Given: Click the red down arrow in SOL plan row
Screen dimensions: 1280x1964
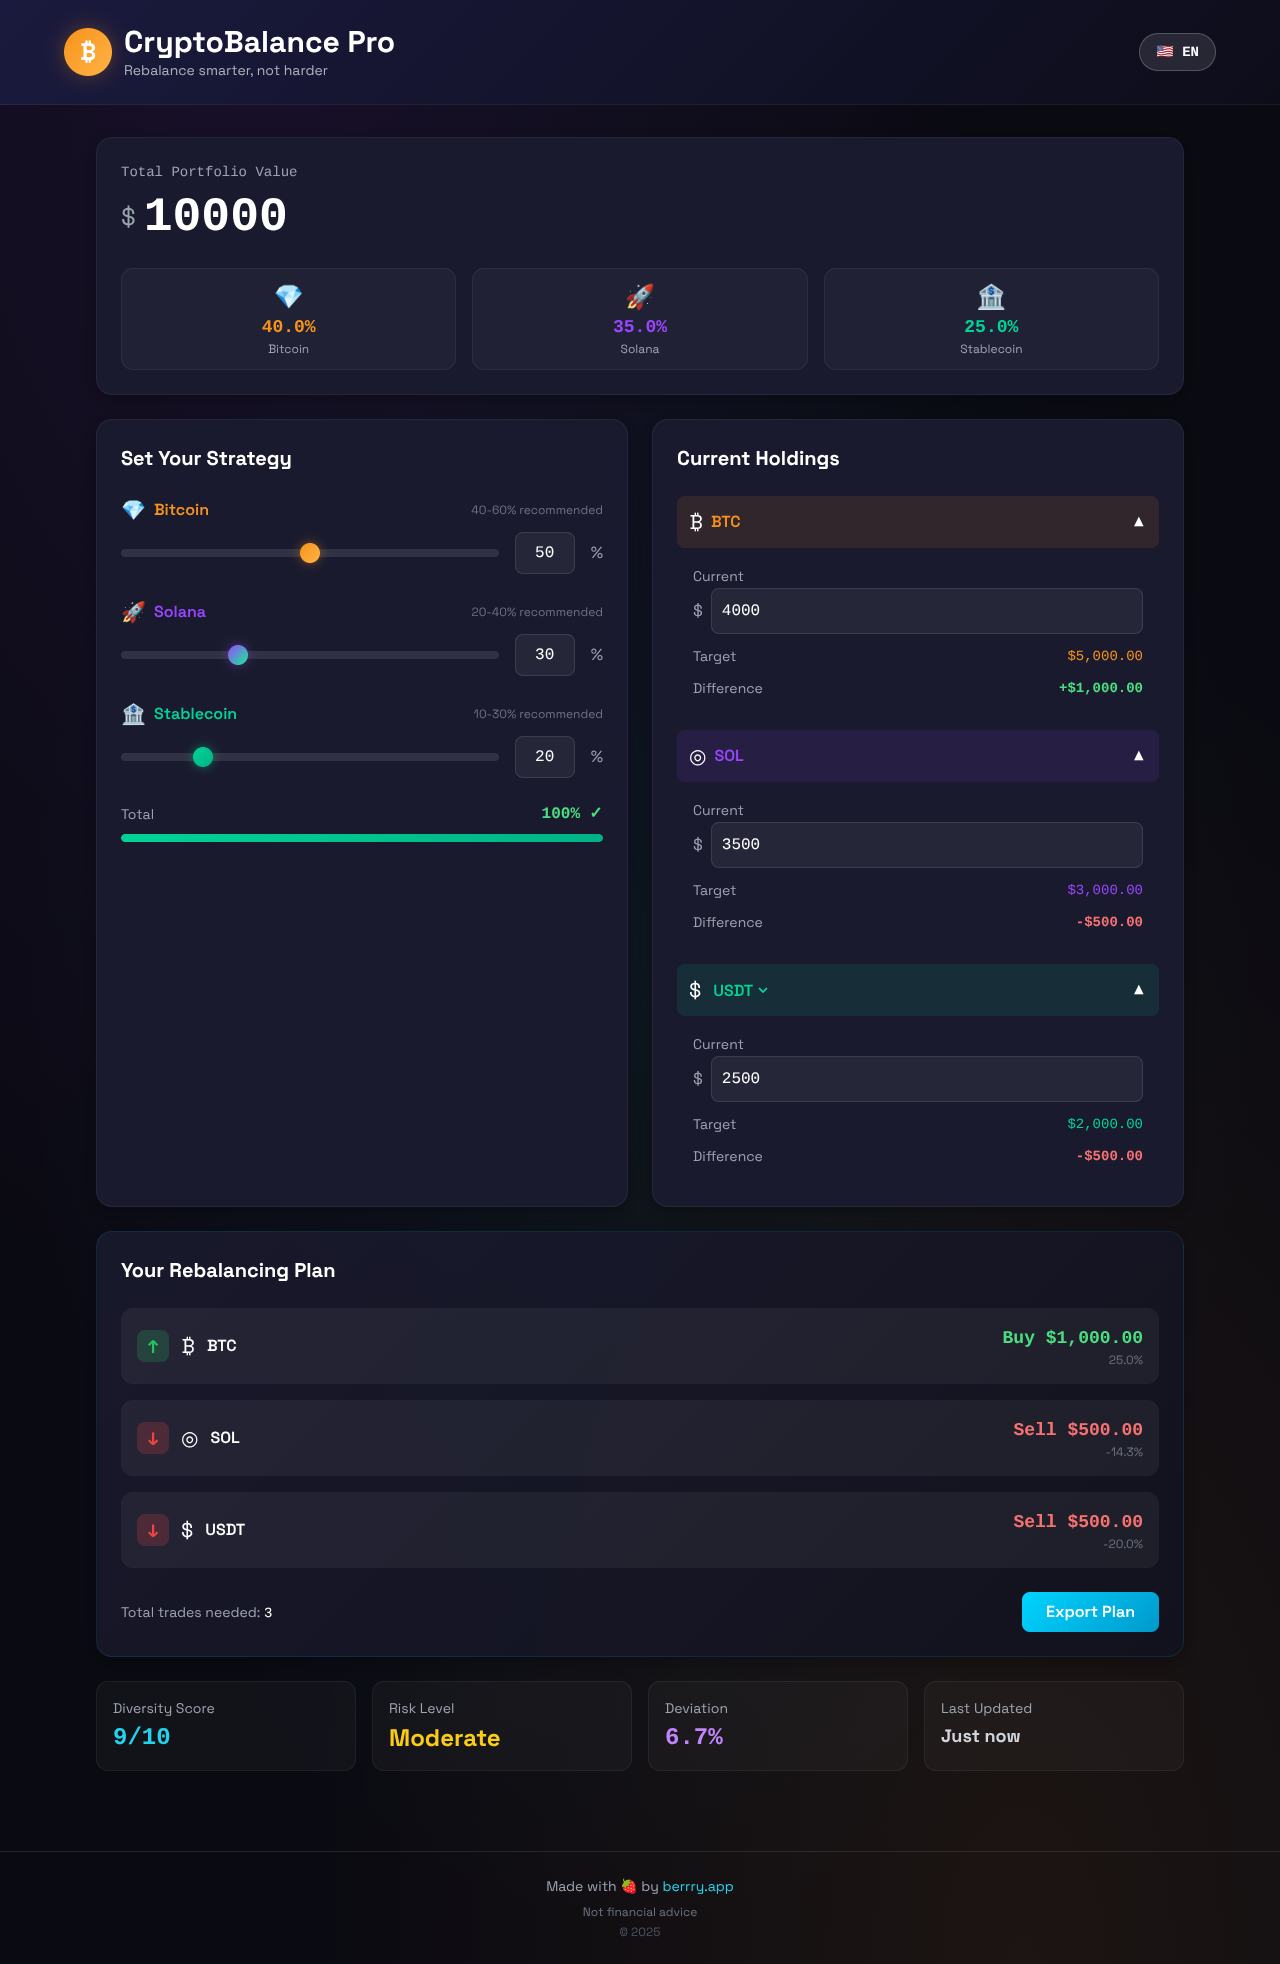Looking at the screenshot, I should pos(153,1438).
